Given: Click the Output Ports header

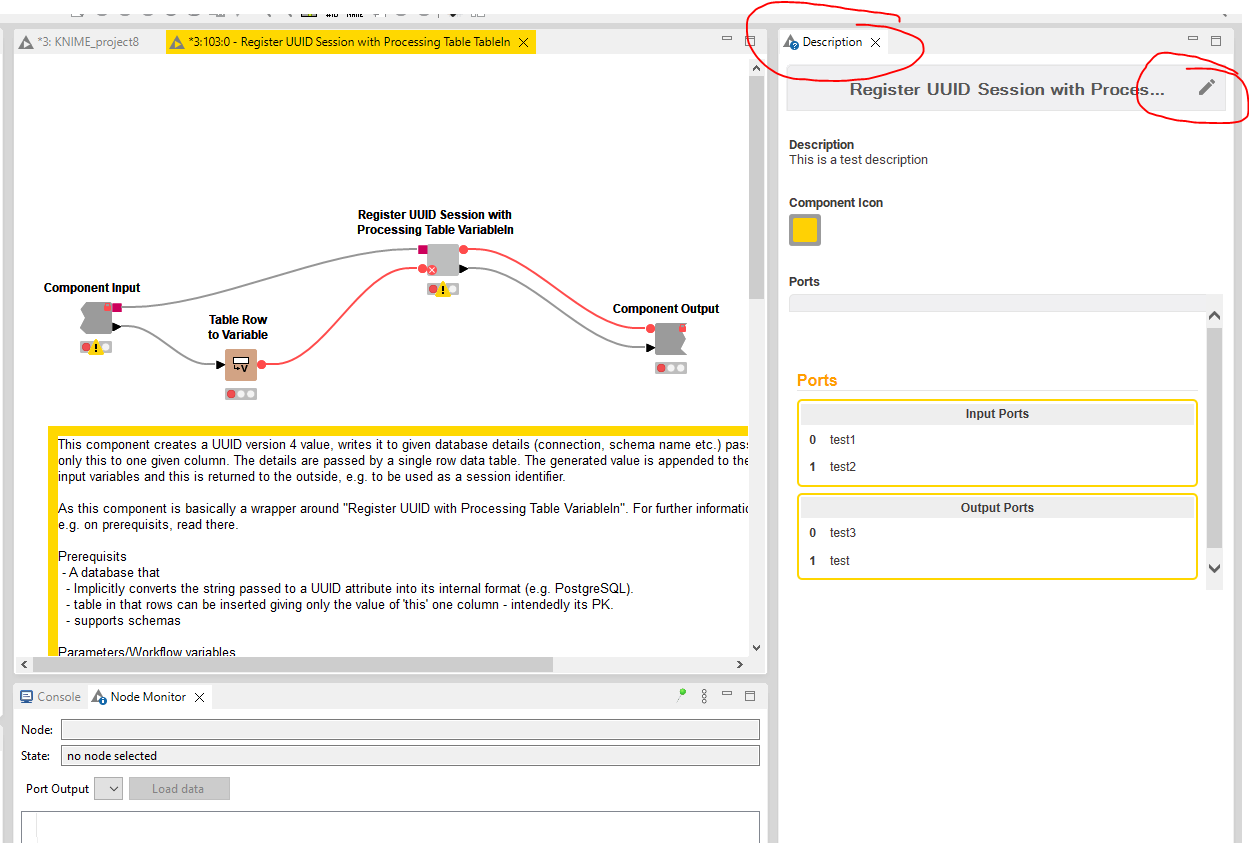Looking at the screenshot, I should click(x=997, y=508).
